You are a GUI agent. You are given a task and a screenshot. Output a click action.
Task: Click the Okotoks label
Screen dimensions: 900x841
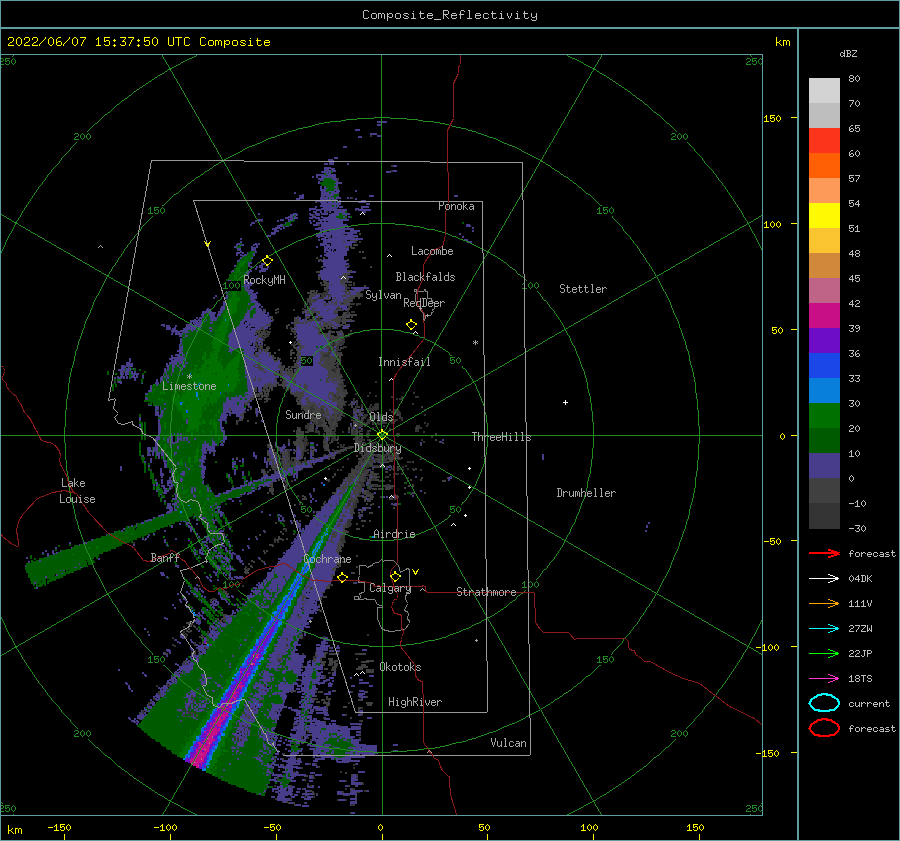point(400,667)
